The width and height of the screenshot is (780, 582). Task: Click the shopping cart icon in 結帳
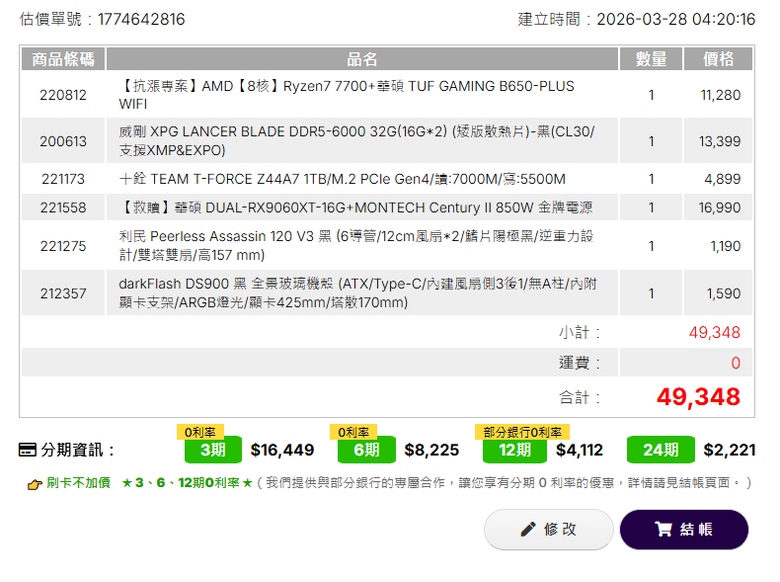(663, 529)
